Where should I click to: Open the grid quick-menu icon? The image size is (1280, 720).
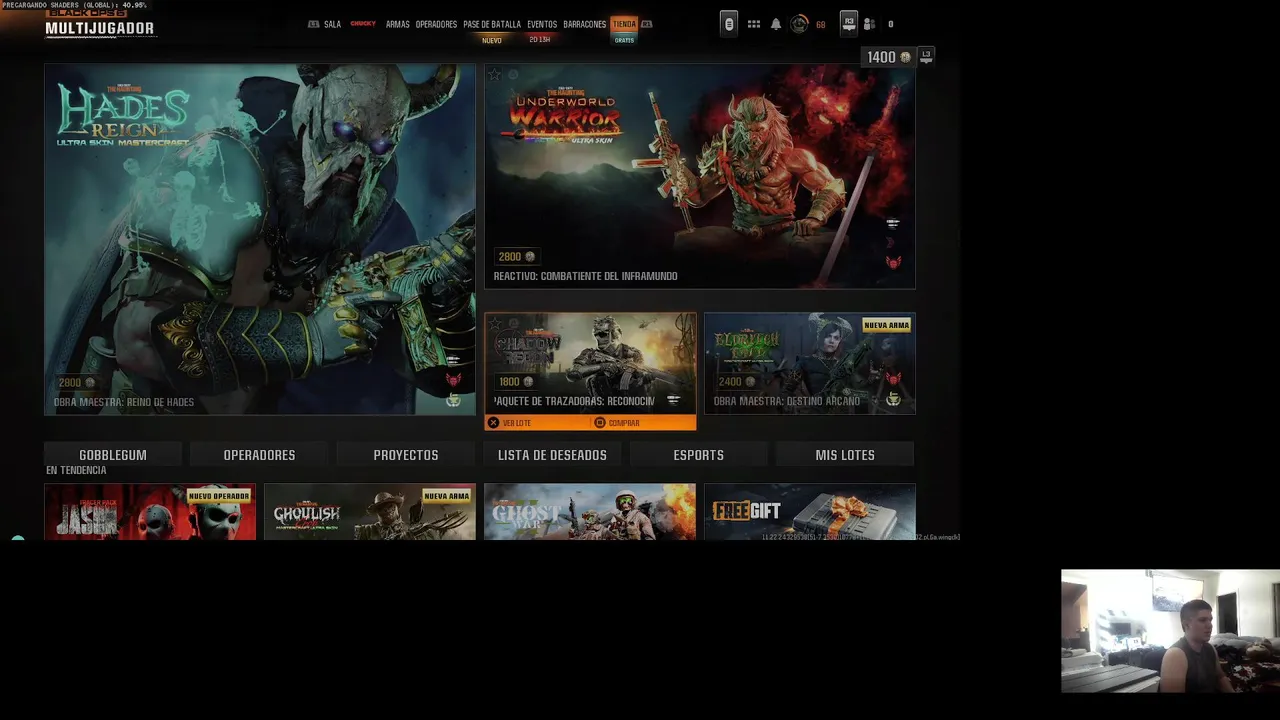pos(754,24)
